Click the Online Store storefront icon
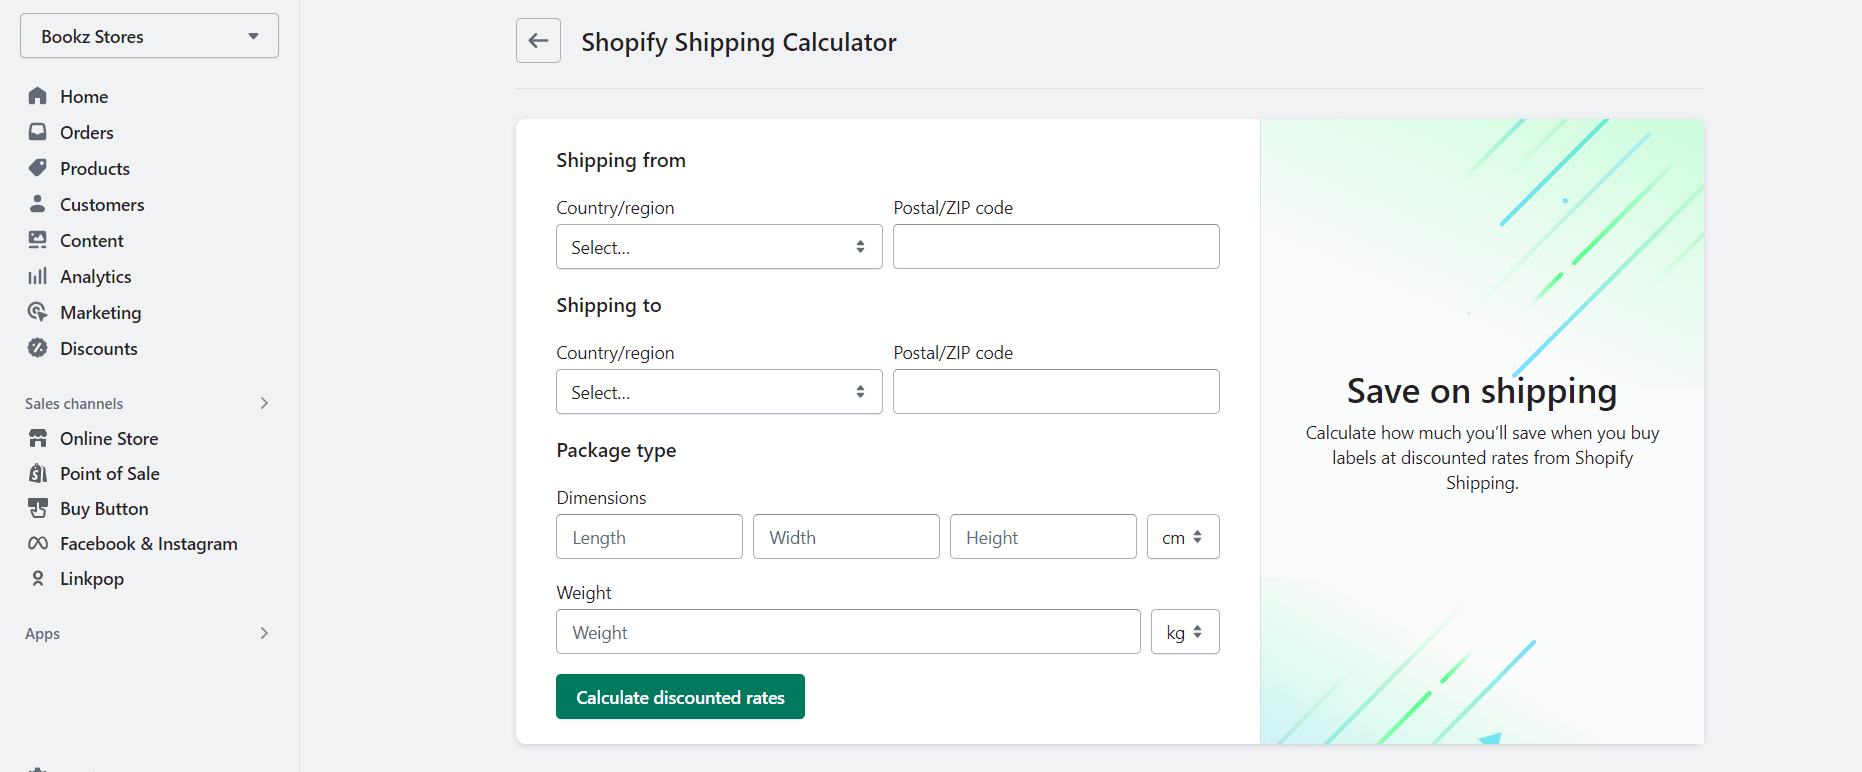Viewport: 1862px width, 772px height. (38, 438)
